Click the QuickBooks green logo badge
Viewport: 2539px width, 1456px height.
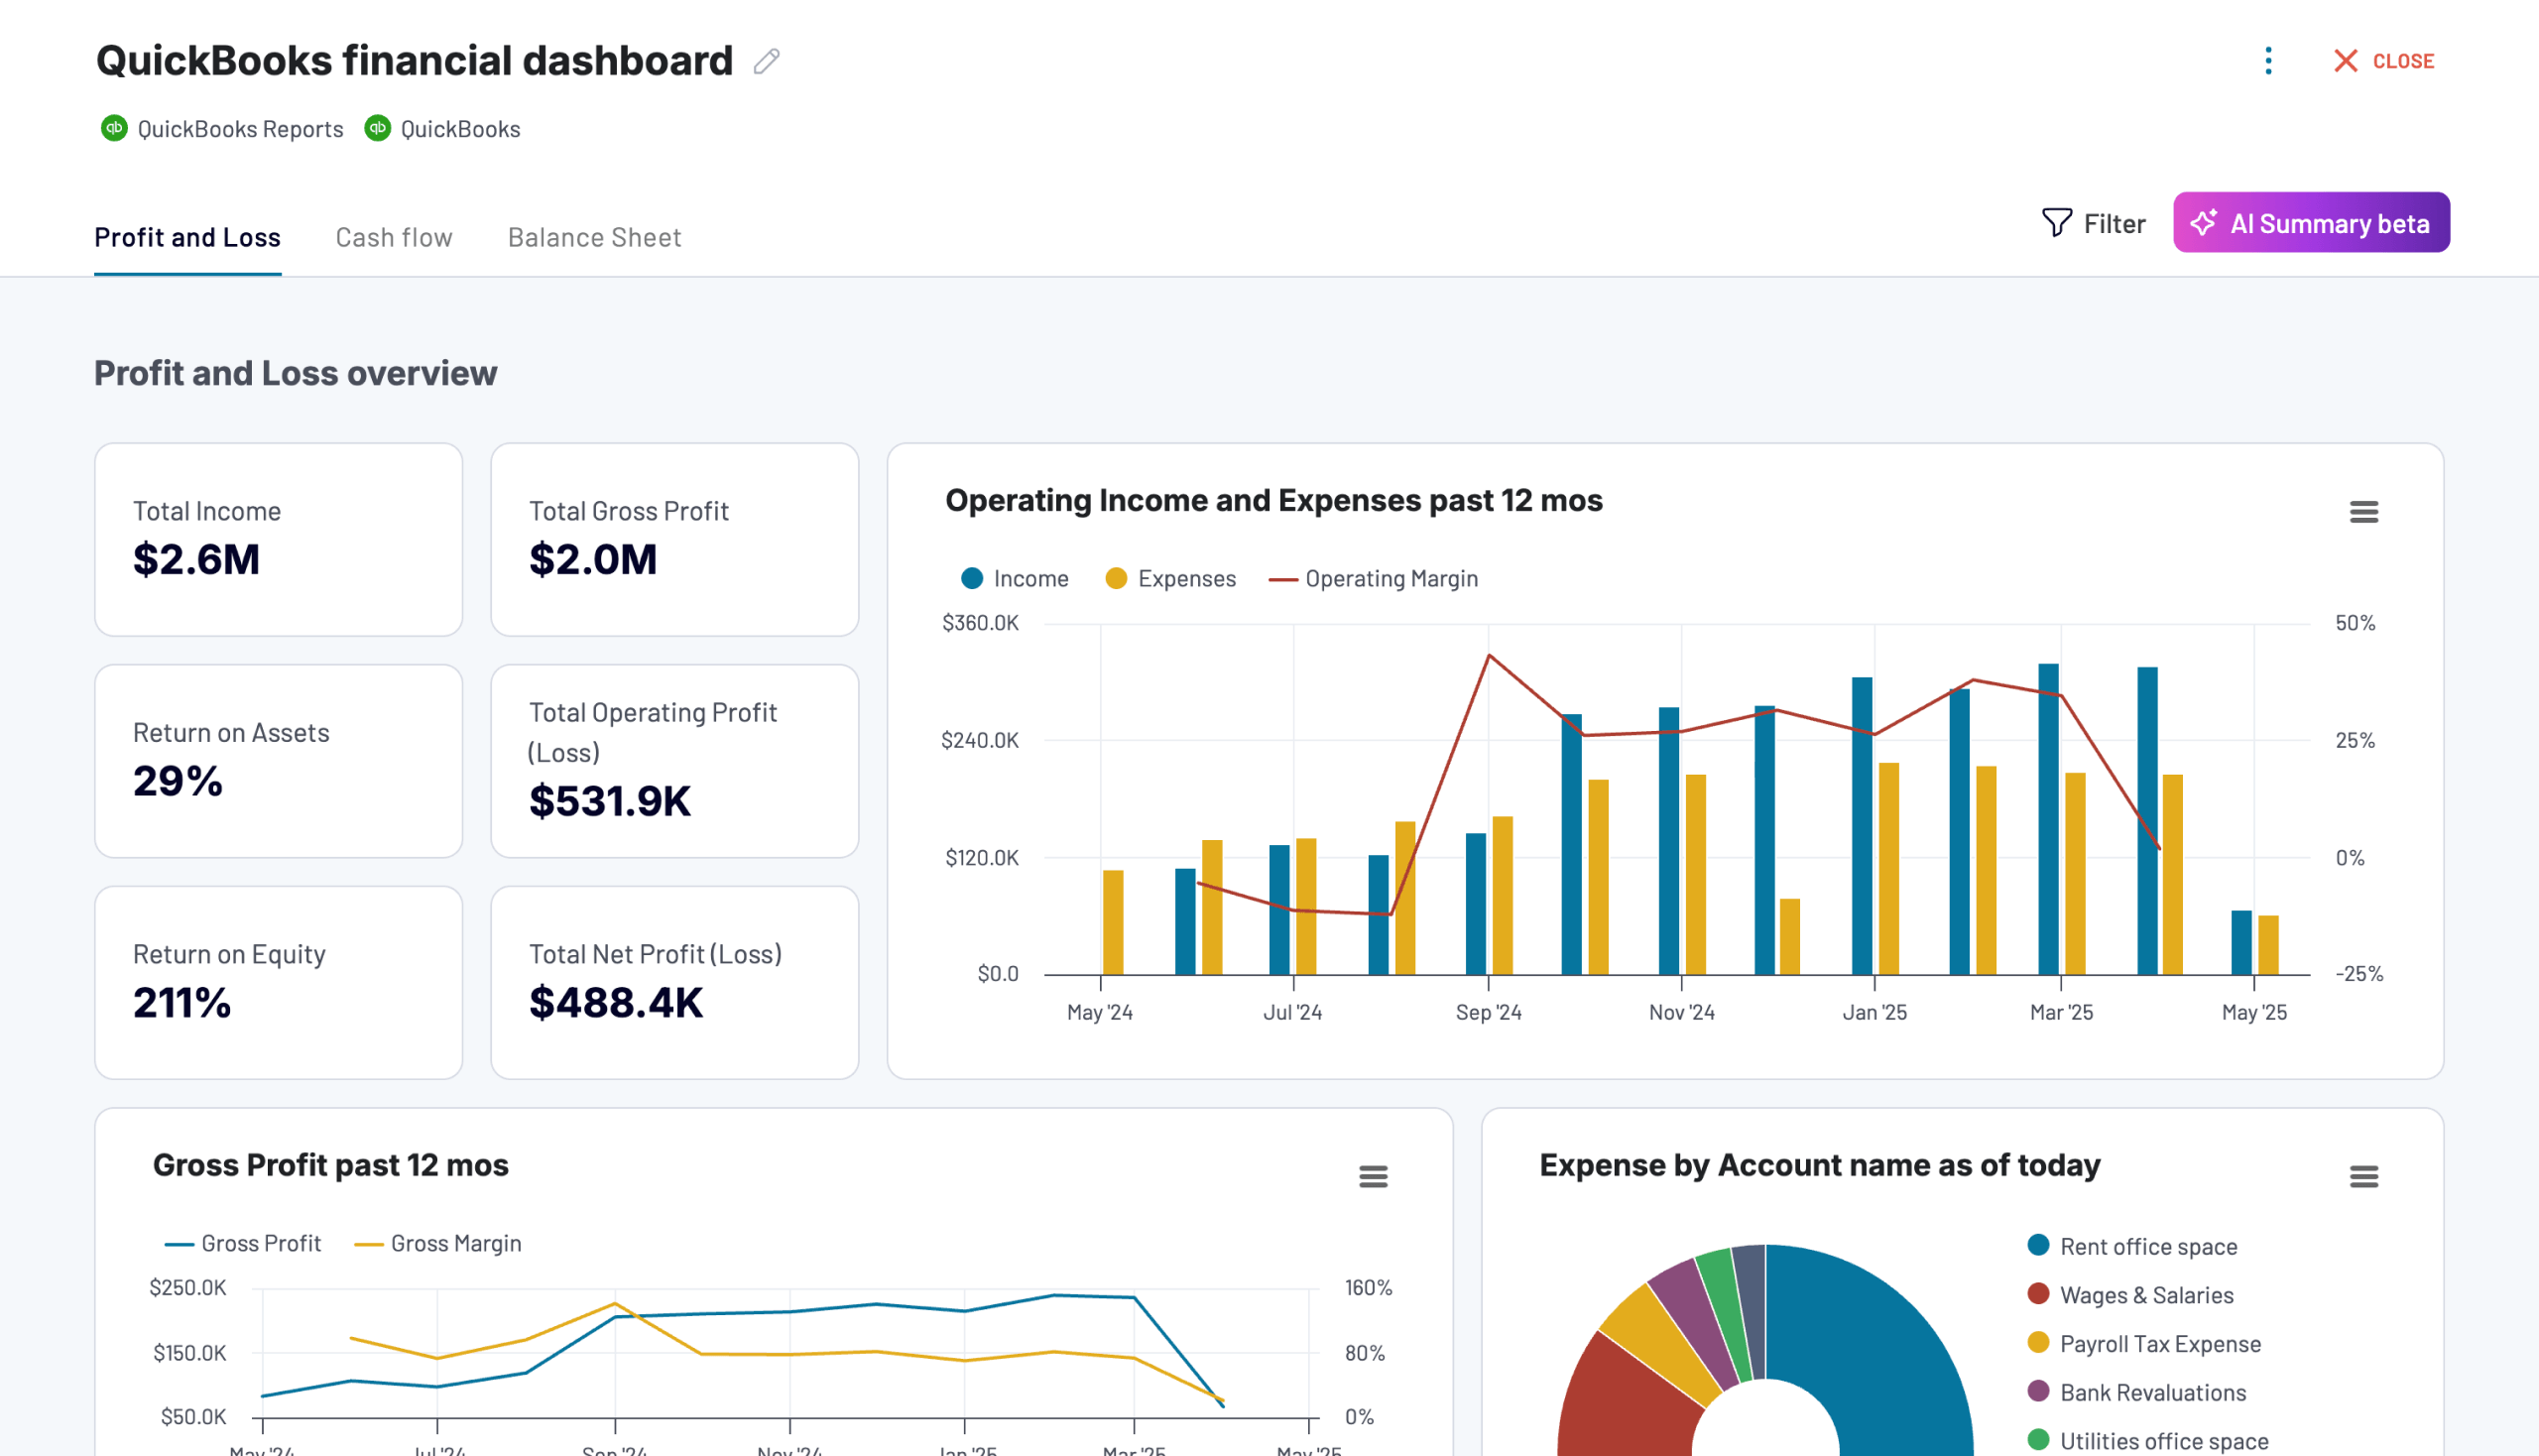tap(377, 128)
